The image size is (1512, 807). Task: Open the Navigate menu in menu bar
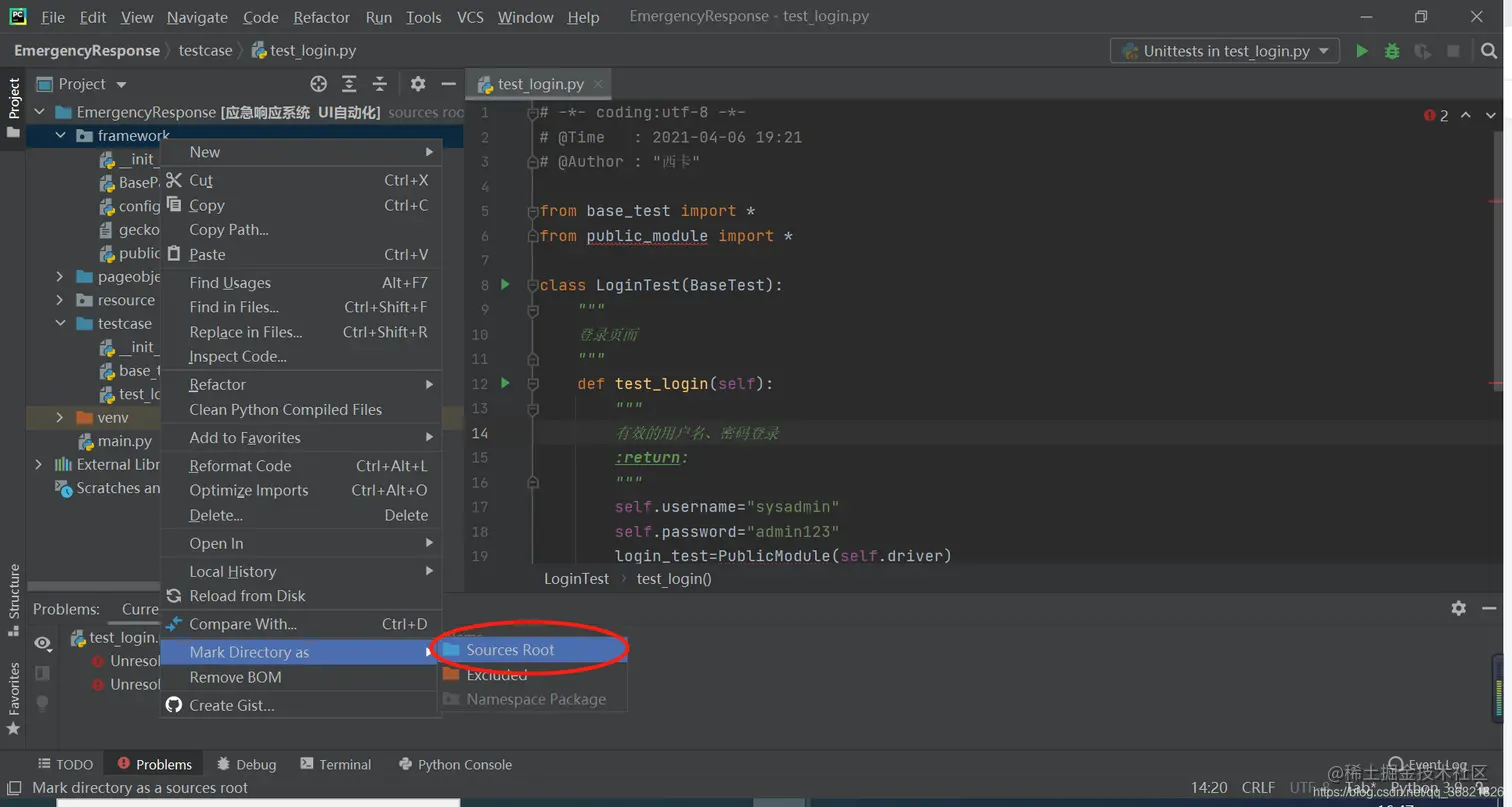pyautogui.click(x=197, y=17)
